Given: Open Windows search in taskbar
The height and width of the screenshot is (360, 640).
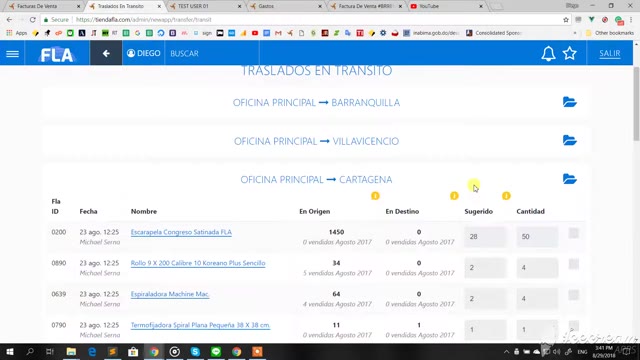Looking at the screenshot, I should (30, 351).
